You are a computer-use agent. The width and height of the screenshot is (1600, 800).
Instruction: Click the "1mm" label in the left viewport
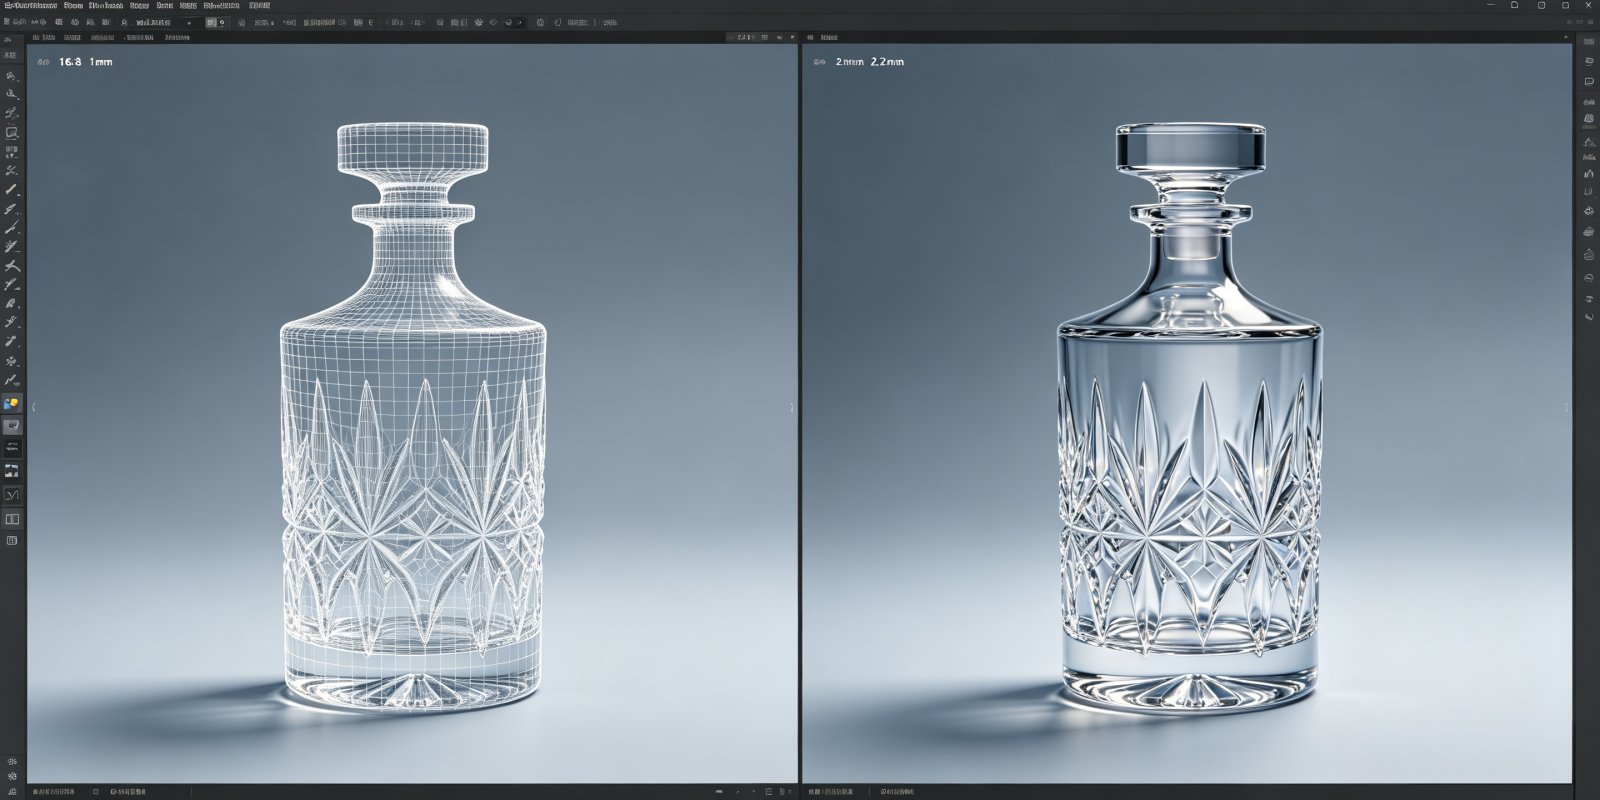point(101,62)
